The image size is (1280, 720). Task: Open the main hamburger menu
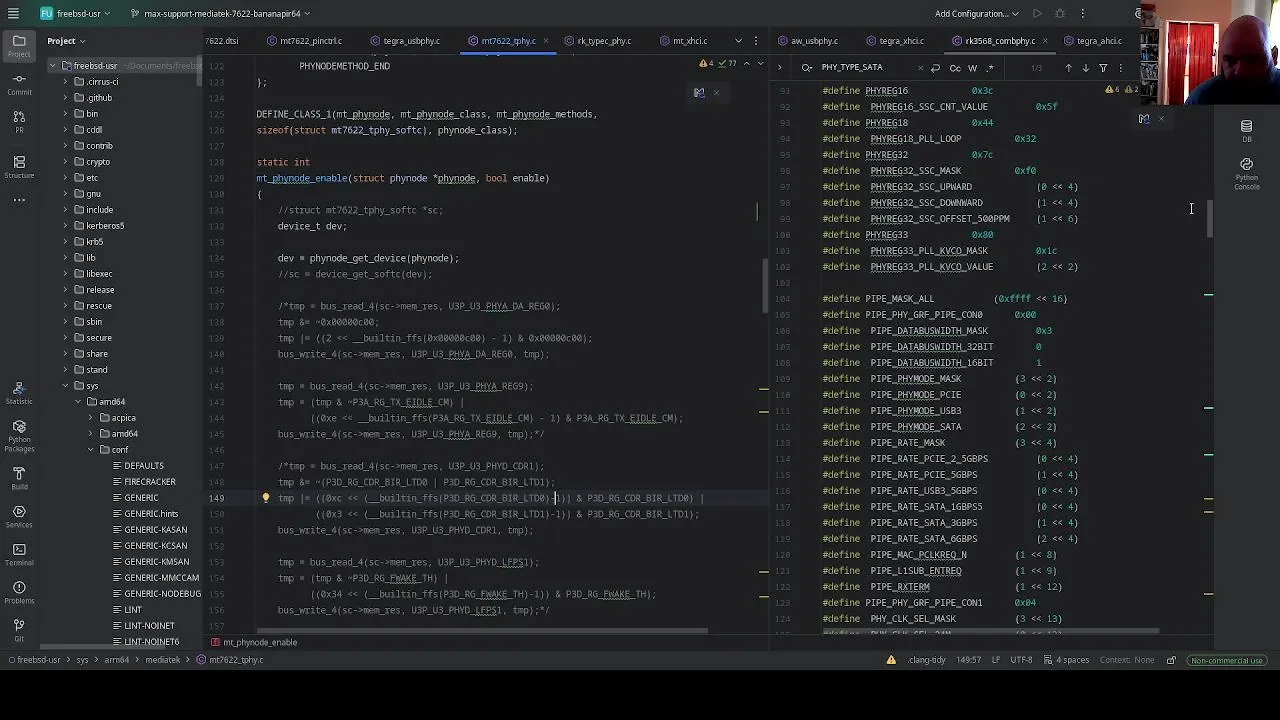click(13, 14)
